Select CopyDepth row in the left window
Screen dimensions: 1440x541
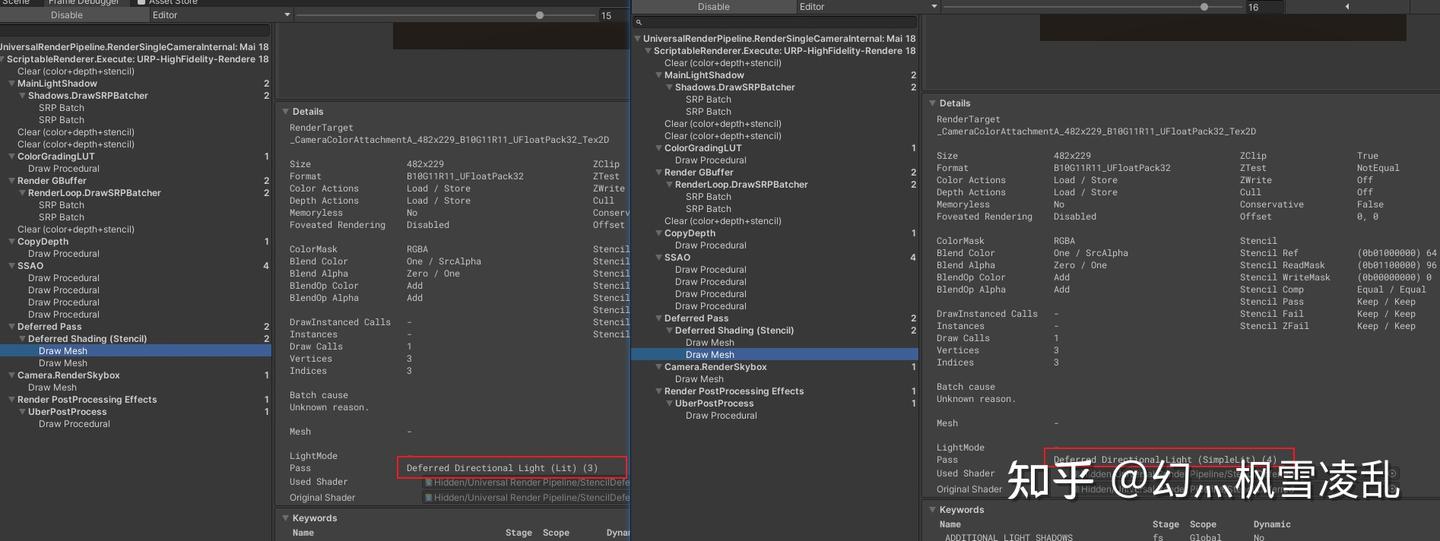(x=135, y=242)
